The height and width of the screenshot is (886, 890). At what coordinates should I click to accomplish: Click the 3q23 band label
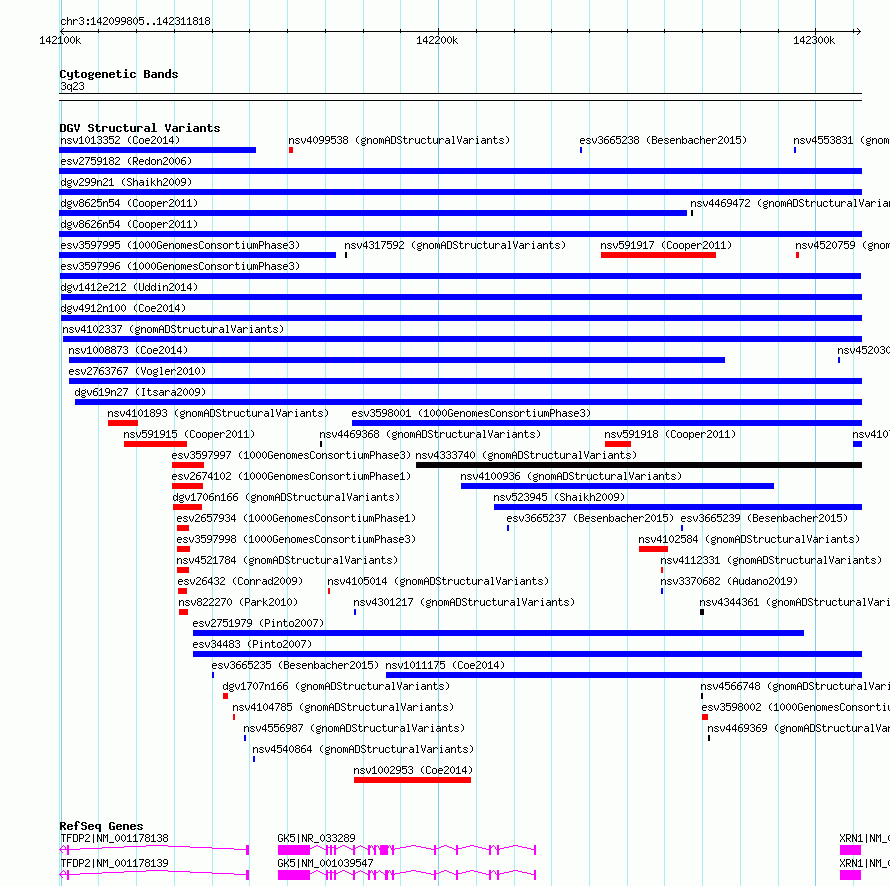point(72,86)
